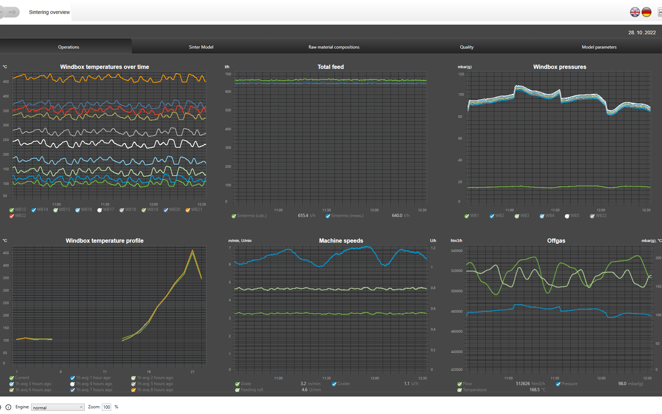Click the Zoom percentage input field
Image resolution: width=662 pixels, height=414 pixels.
(x=106, y=407)
